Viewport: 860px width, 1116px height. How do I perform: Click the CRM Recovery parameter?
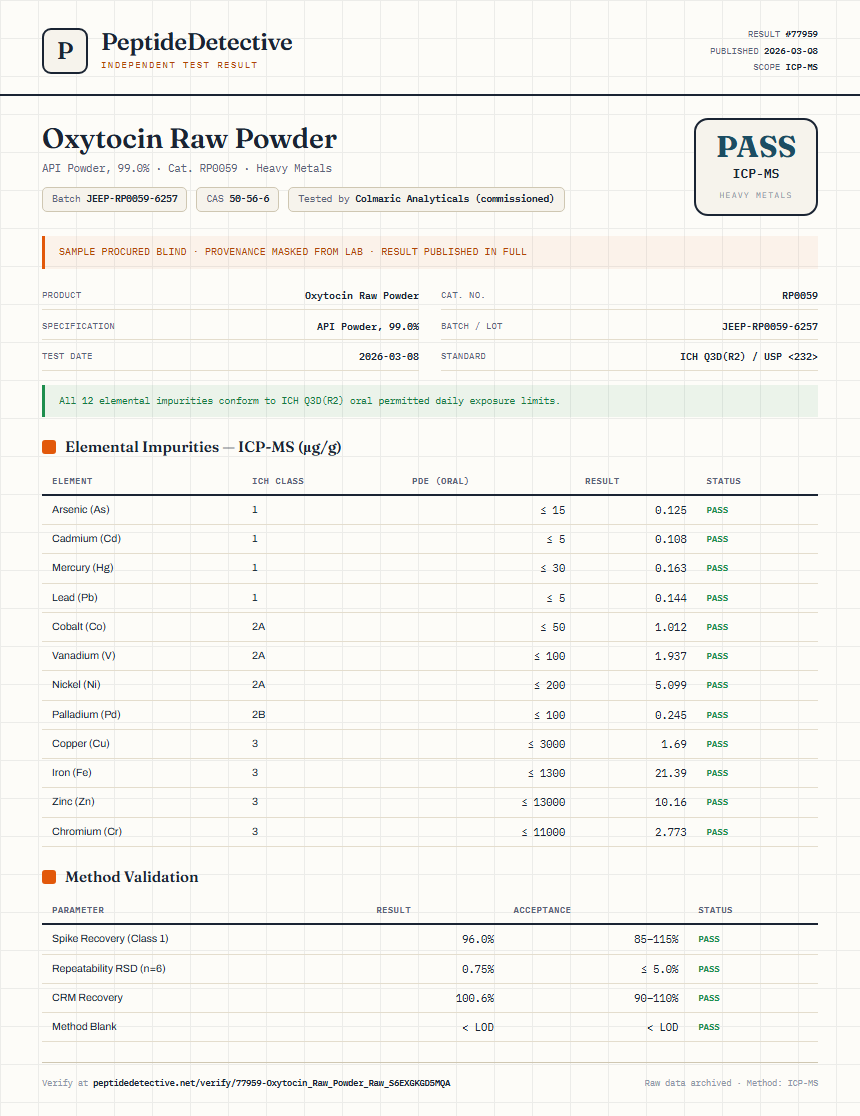point(88,998)
